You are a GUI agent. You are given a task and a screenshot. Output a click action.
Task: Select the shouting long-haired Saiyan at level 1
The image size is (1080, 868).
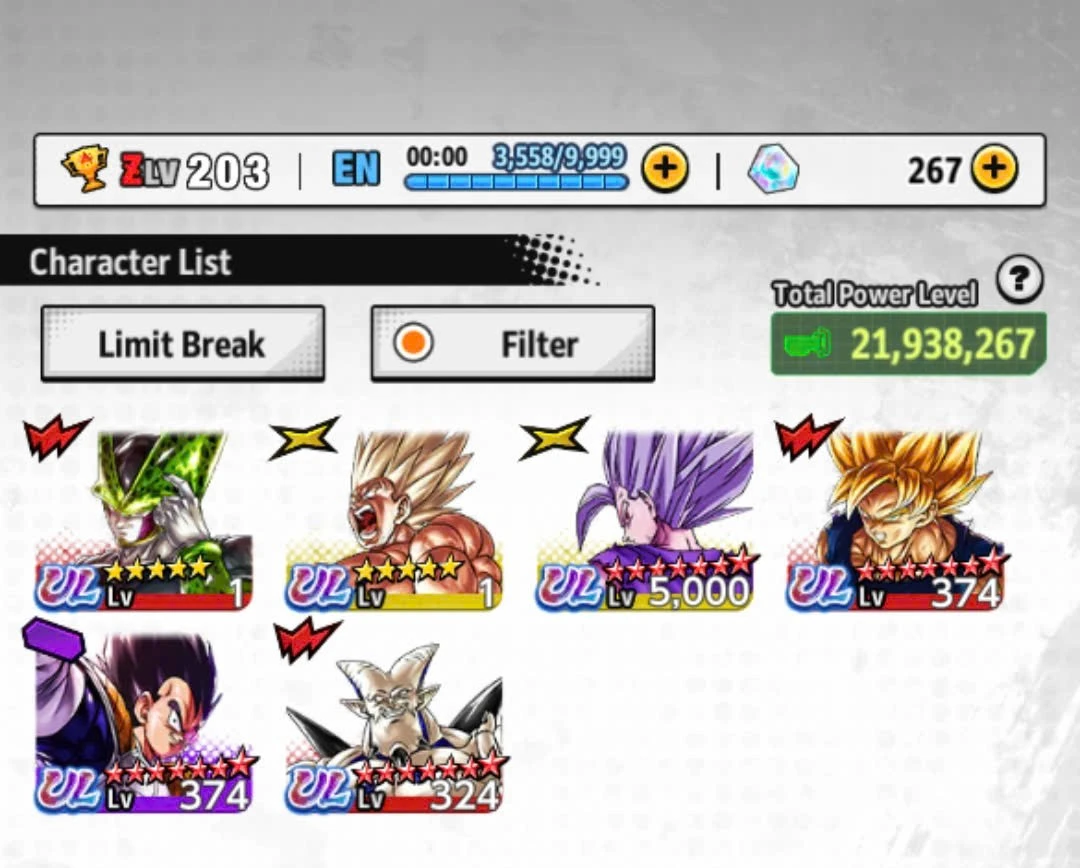pyautogui.click(x=394, y=520)
